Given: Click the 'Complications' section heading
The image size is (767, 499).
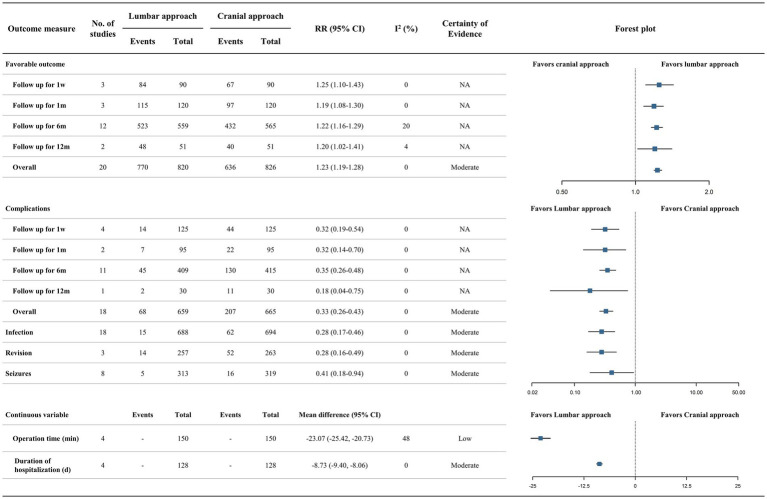Looking at the screenshot, I should pos(28,208).
